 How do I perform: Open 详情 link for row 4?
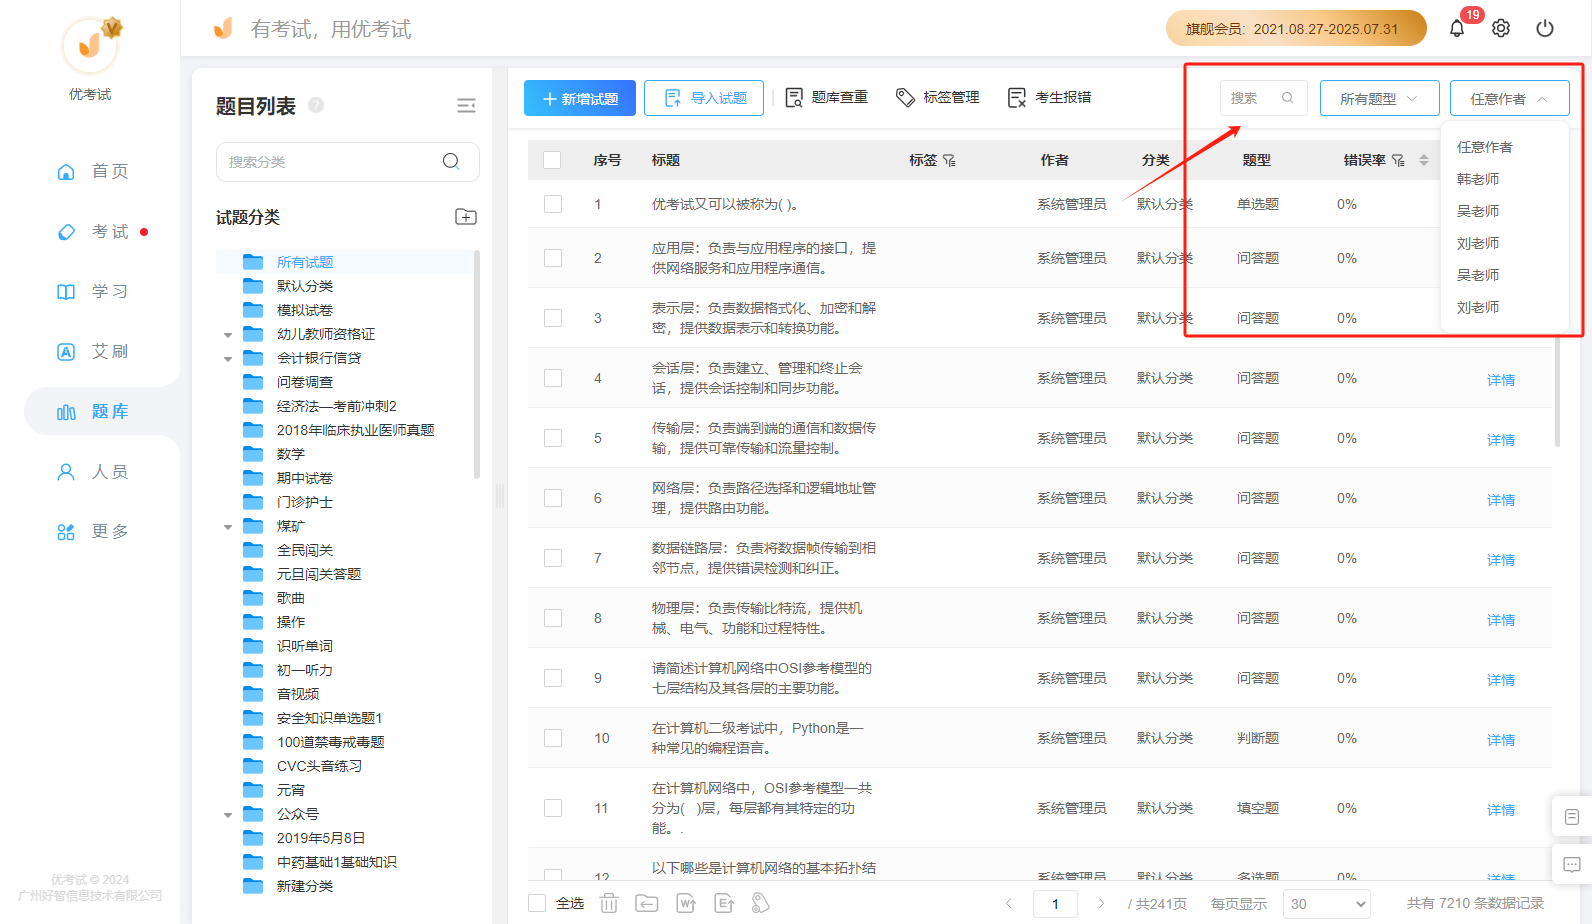[1500, 380]
